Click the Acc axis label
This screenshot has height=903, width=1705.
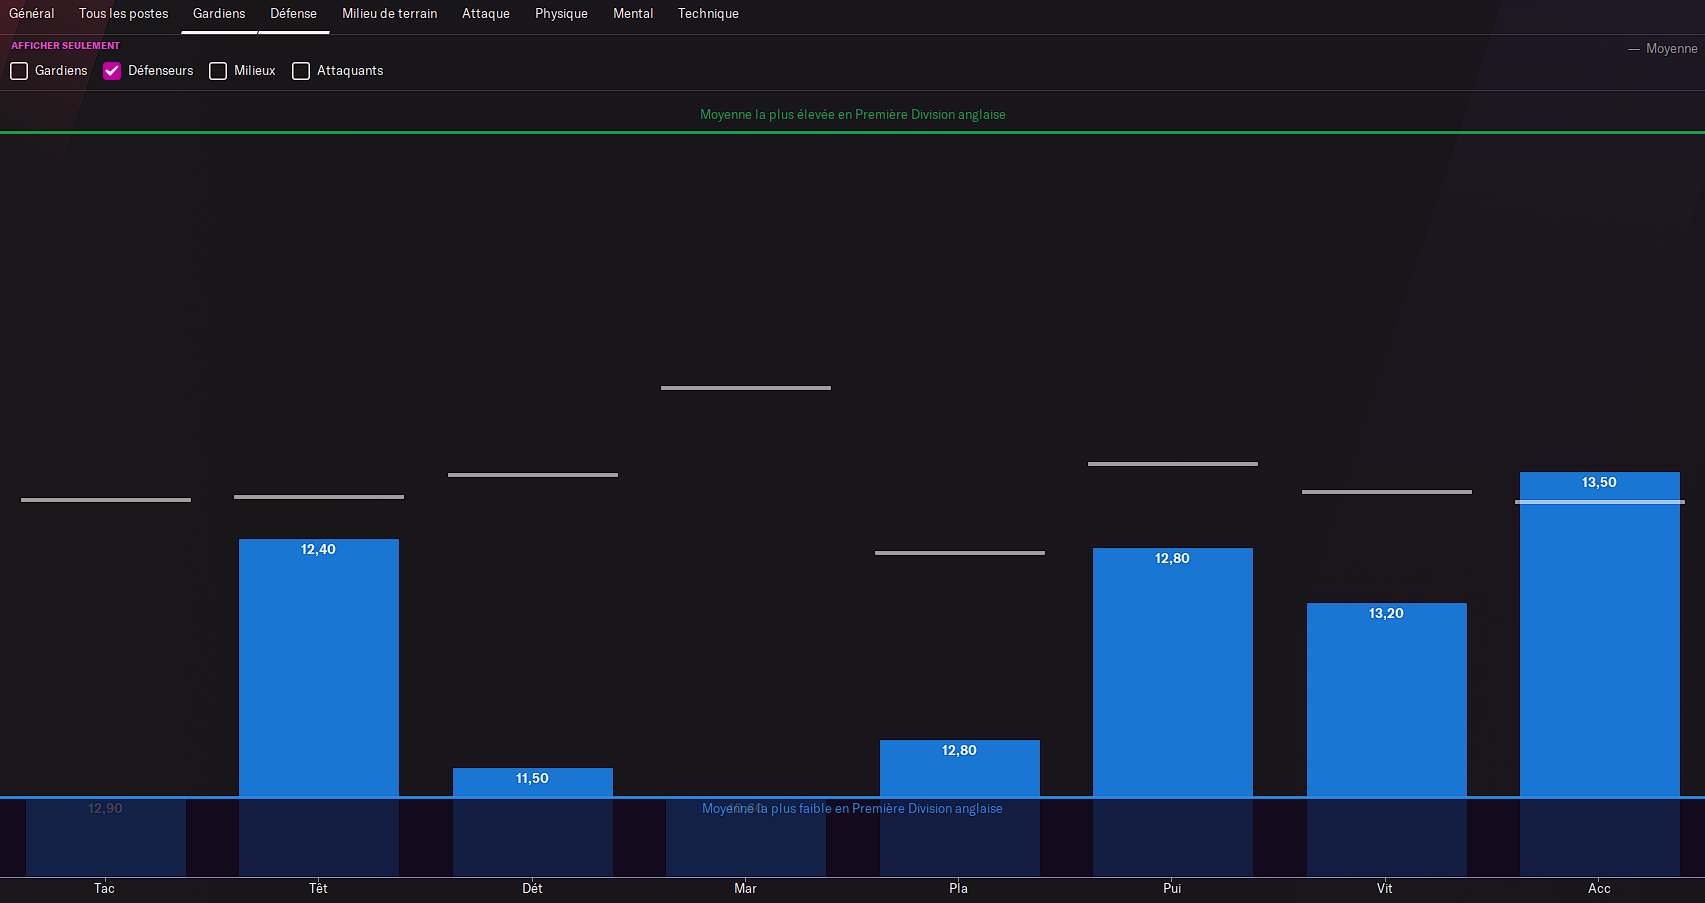[x=1600, y=888]
